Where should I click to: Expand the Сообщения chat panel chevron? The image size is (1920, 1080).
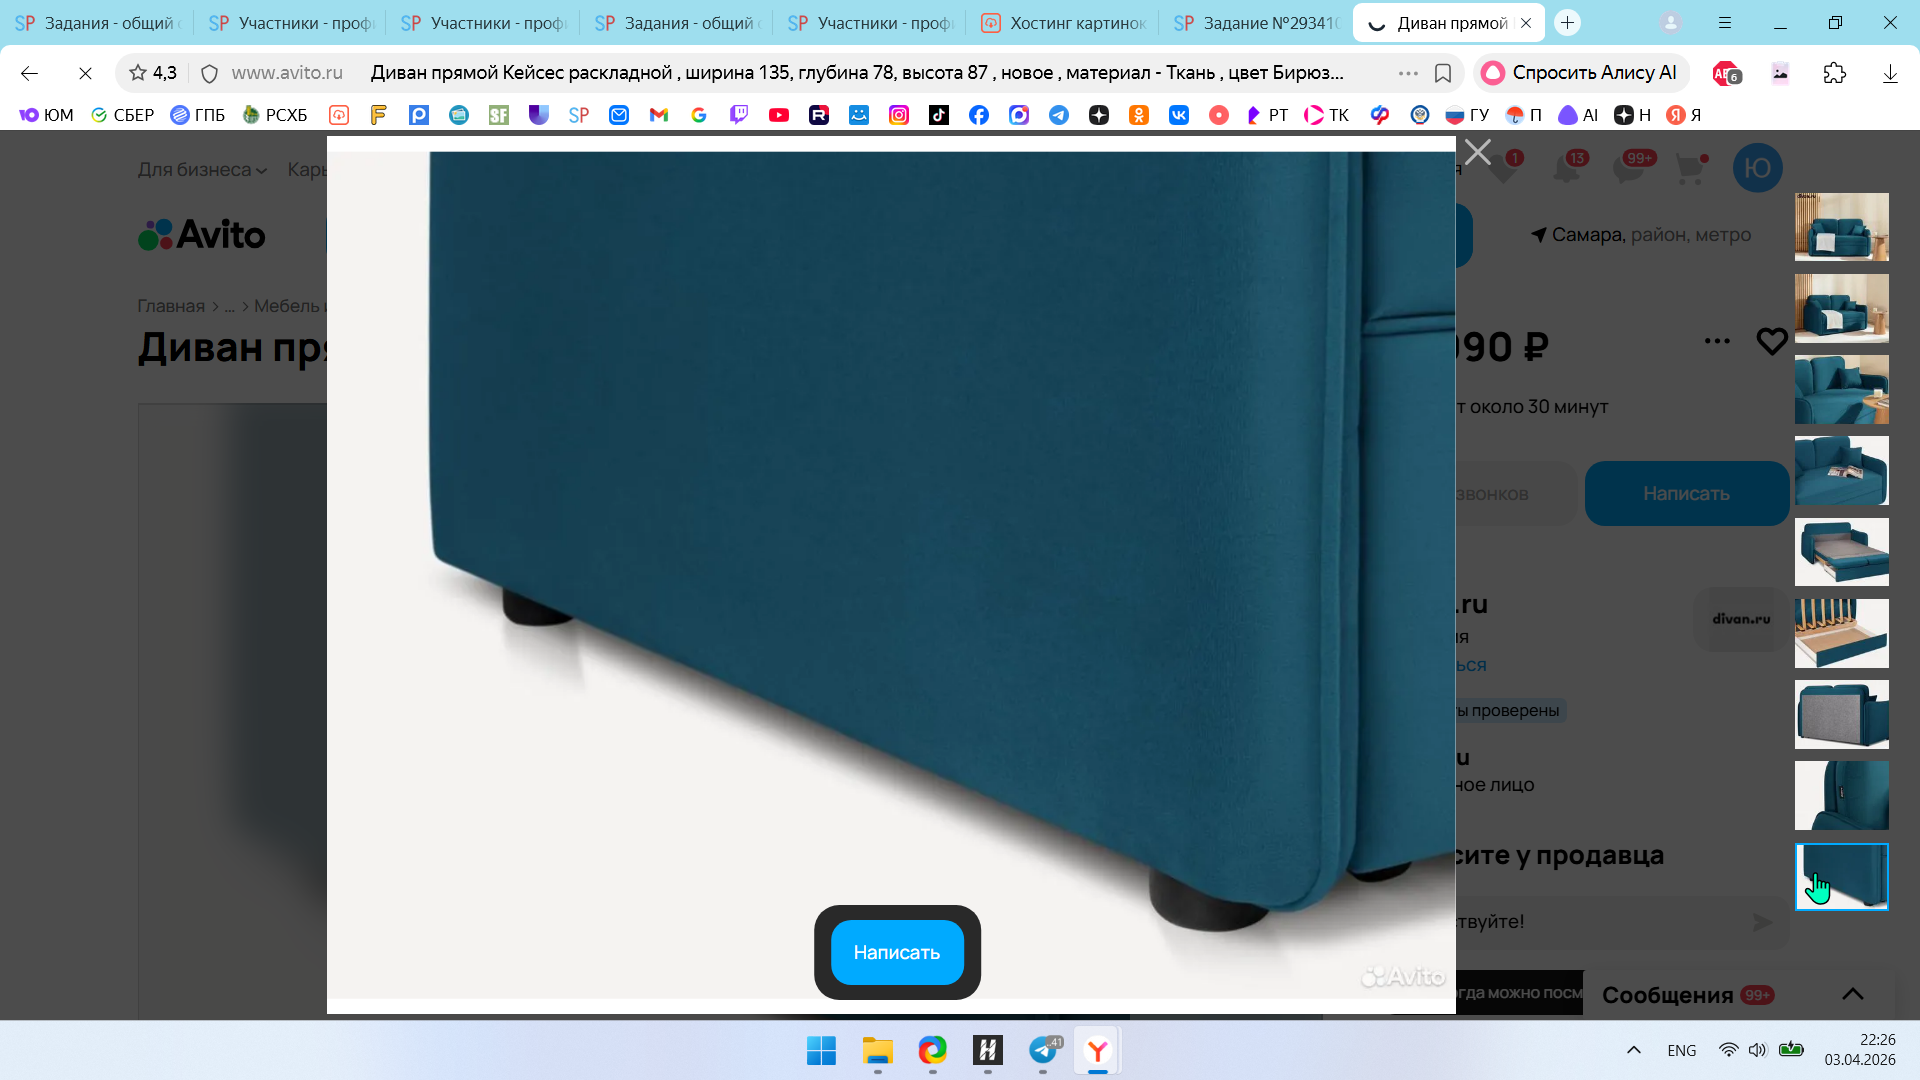point(1852,994)
